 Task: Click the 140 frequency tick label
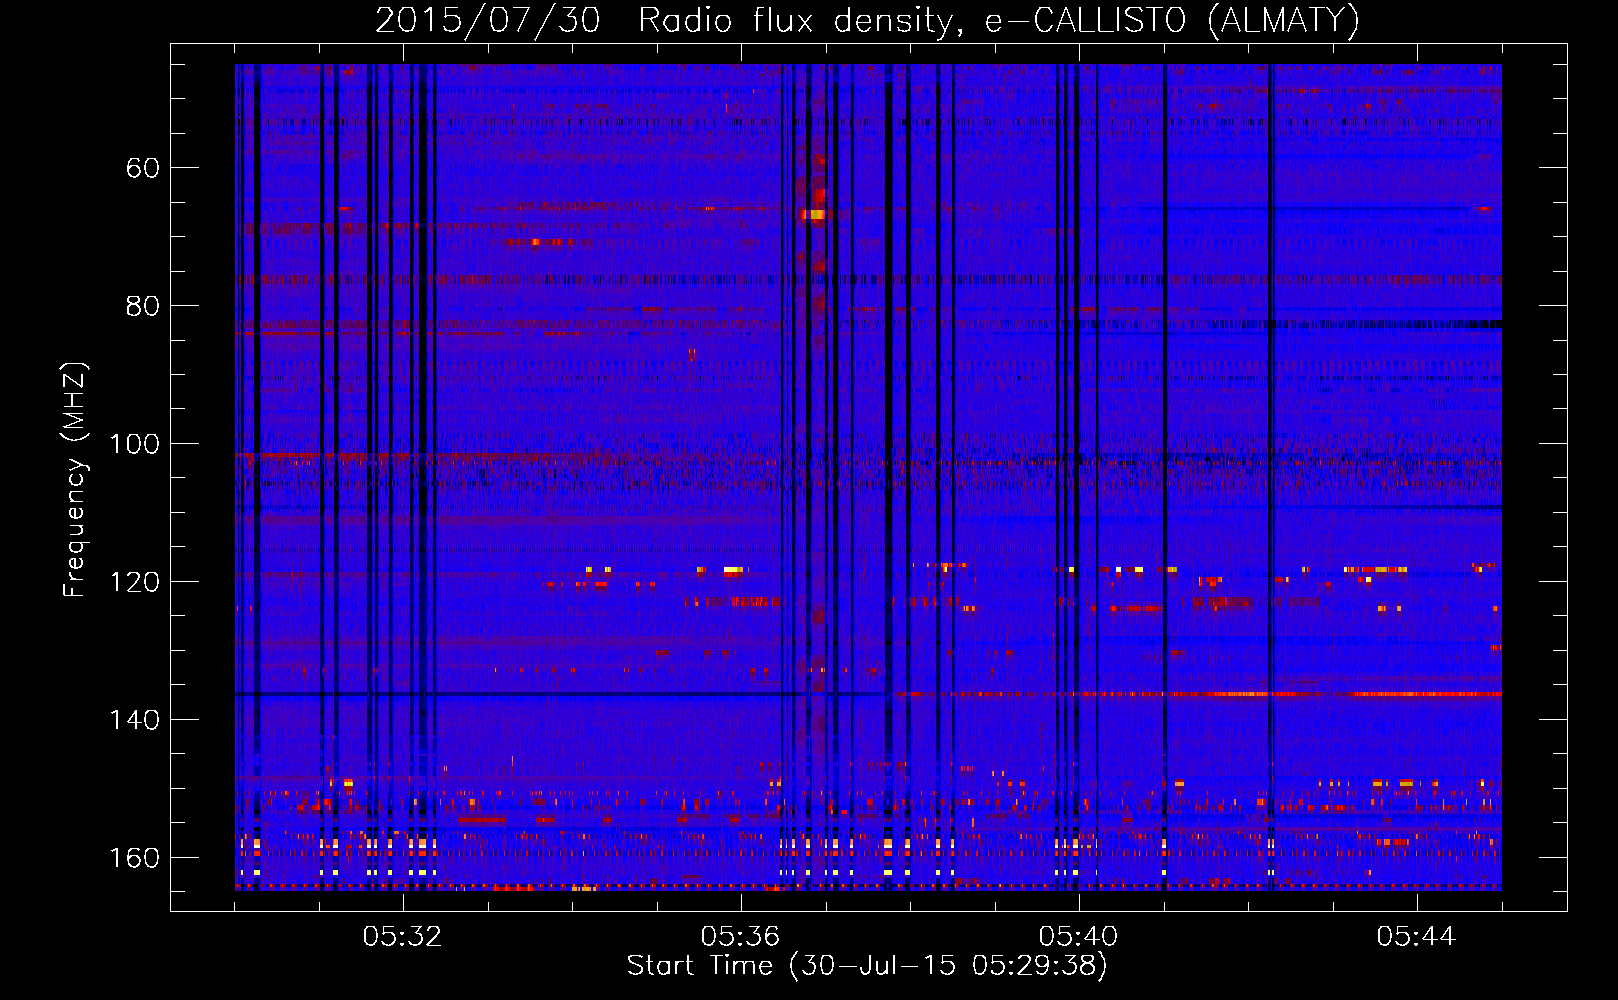134,720
